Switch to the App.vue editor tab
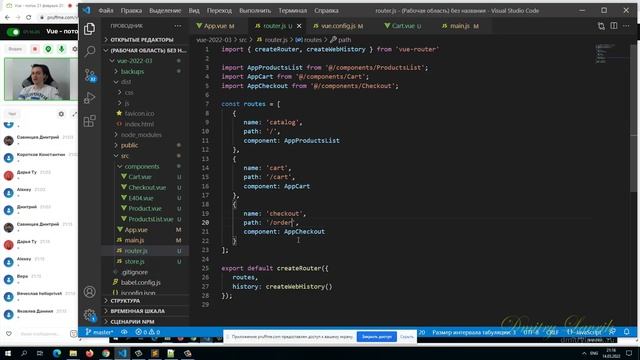The height and width of the screenshot is (360, 640). tap(218, 26)
